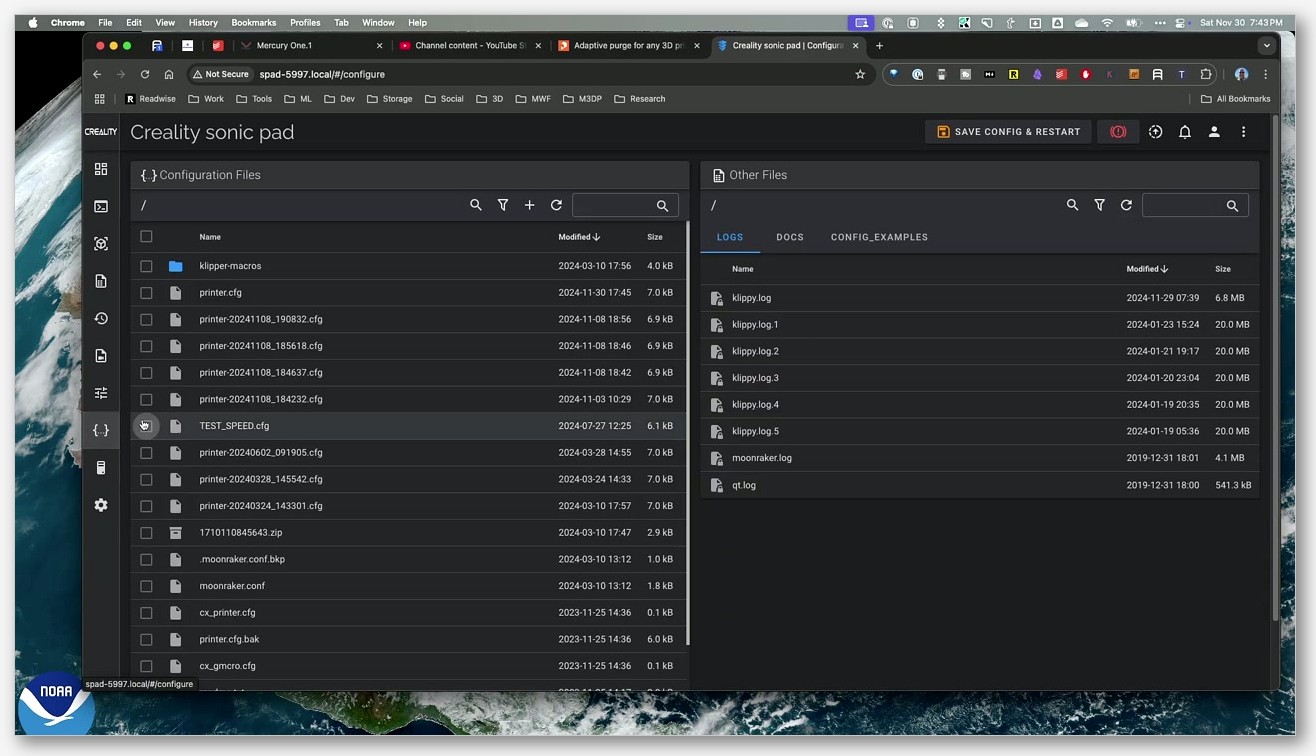Image resolution: width=1316 pixels, height=756 pixels.
Task: Switch to the LOGS tab
Action: click(x=730, y=237)
